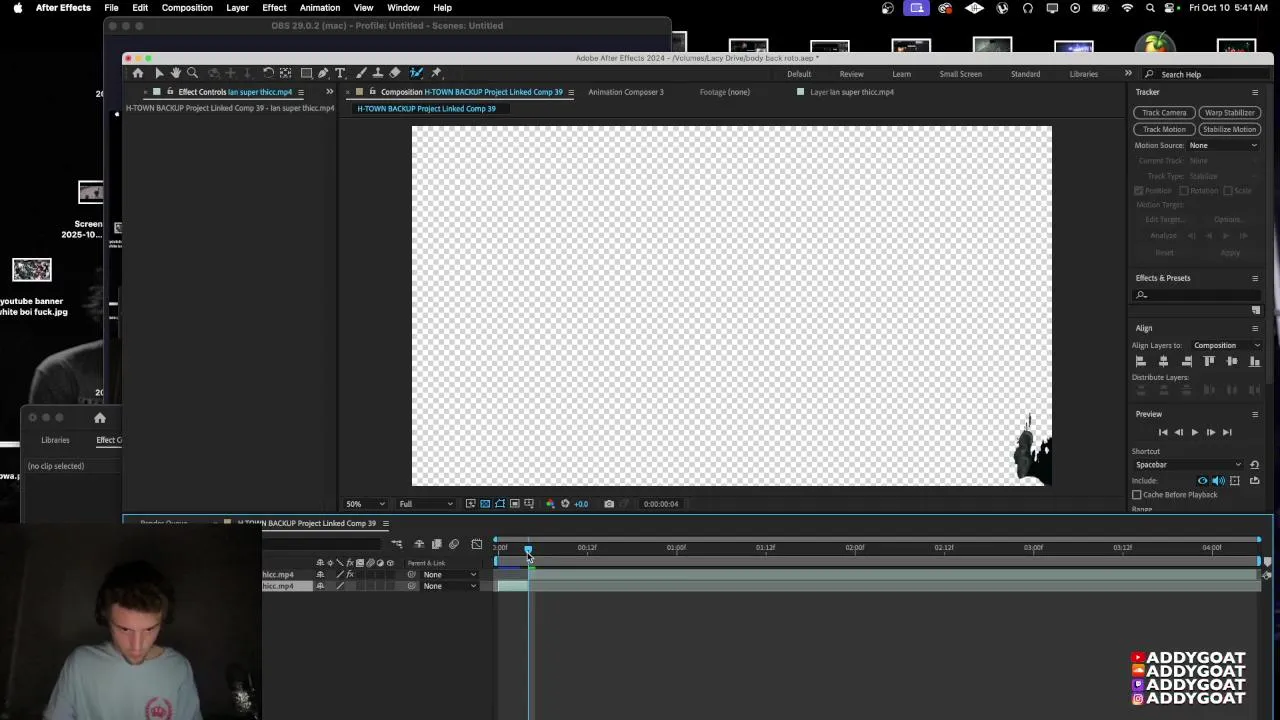Screen dimensions: 1280x720
Task: Click the motion blur enable icon
Action: 454,544
